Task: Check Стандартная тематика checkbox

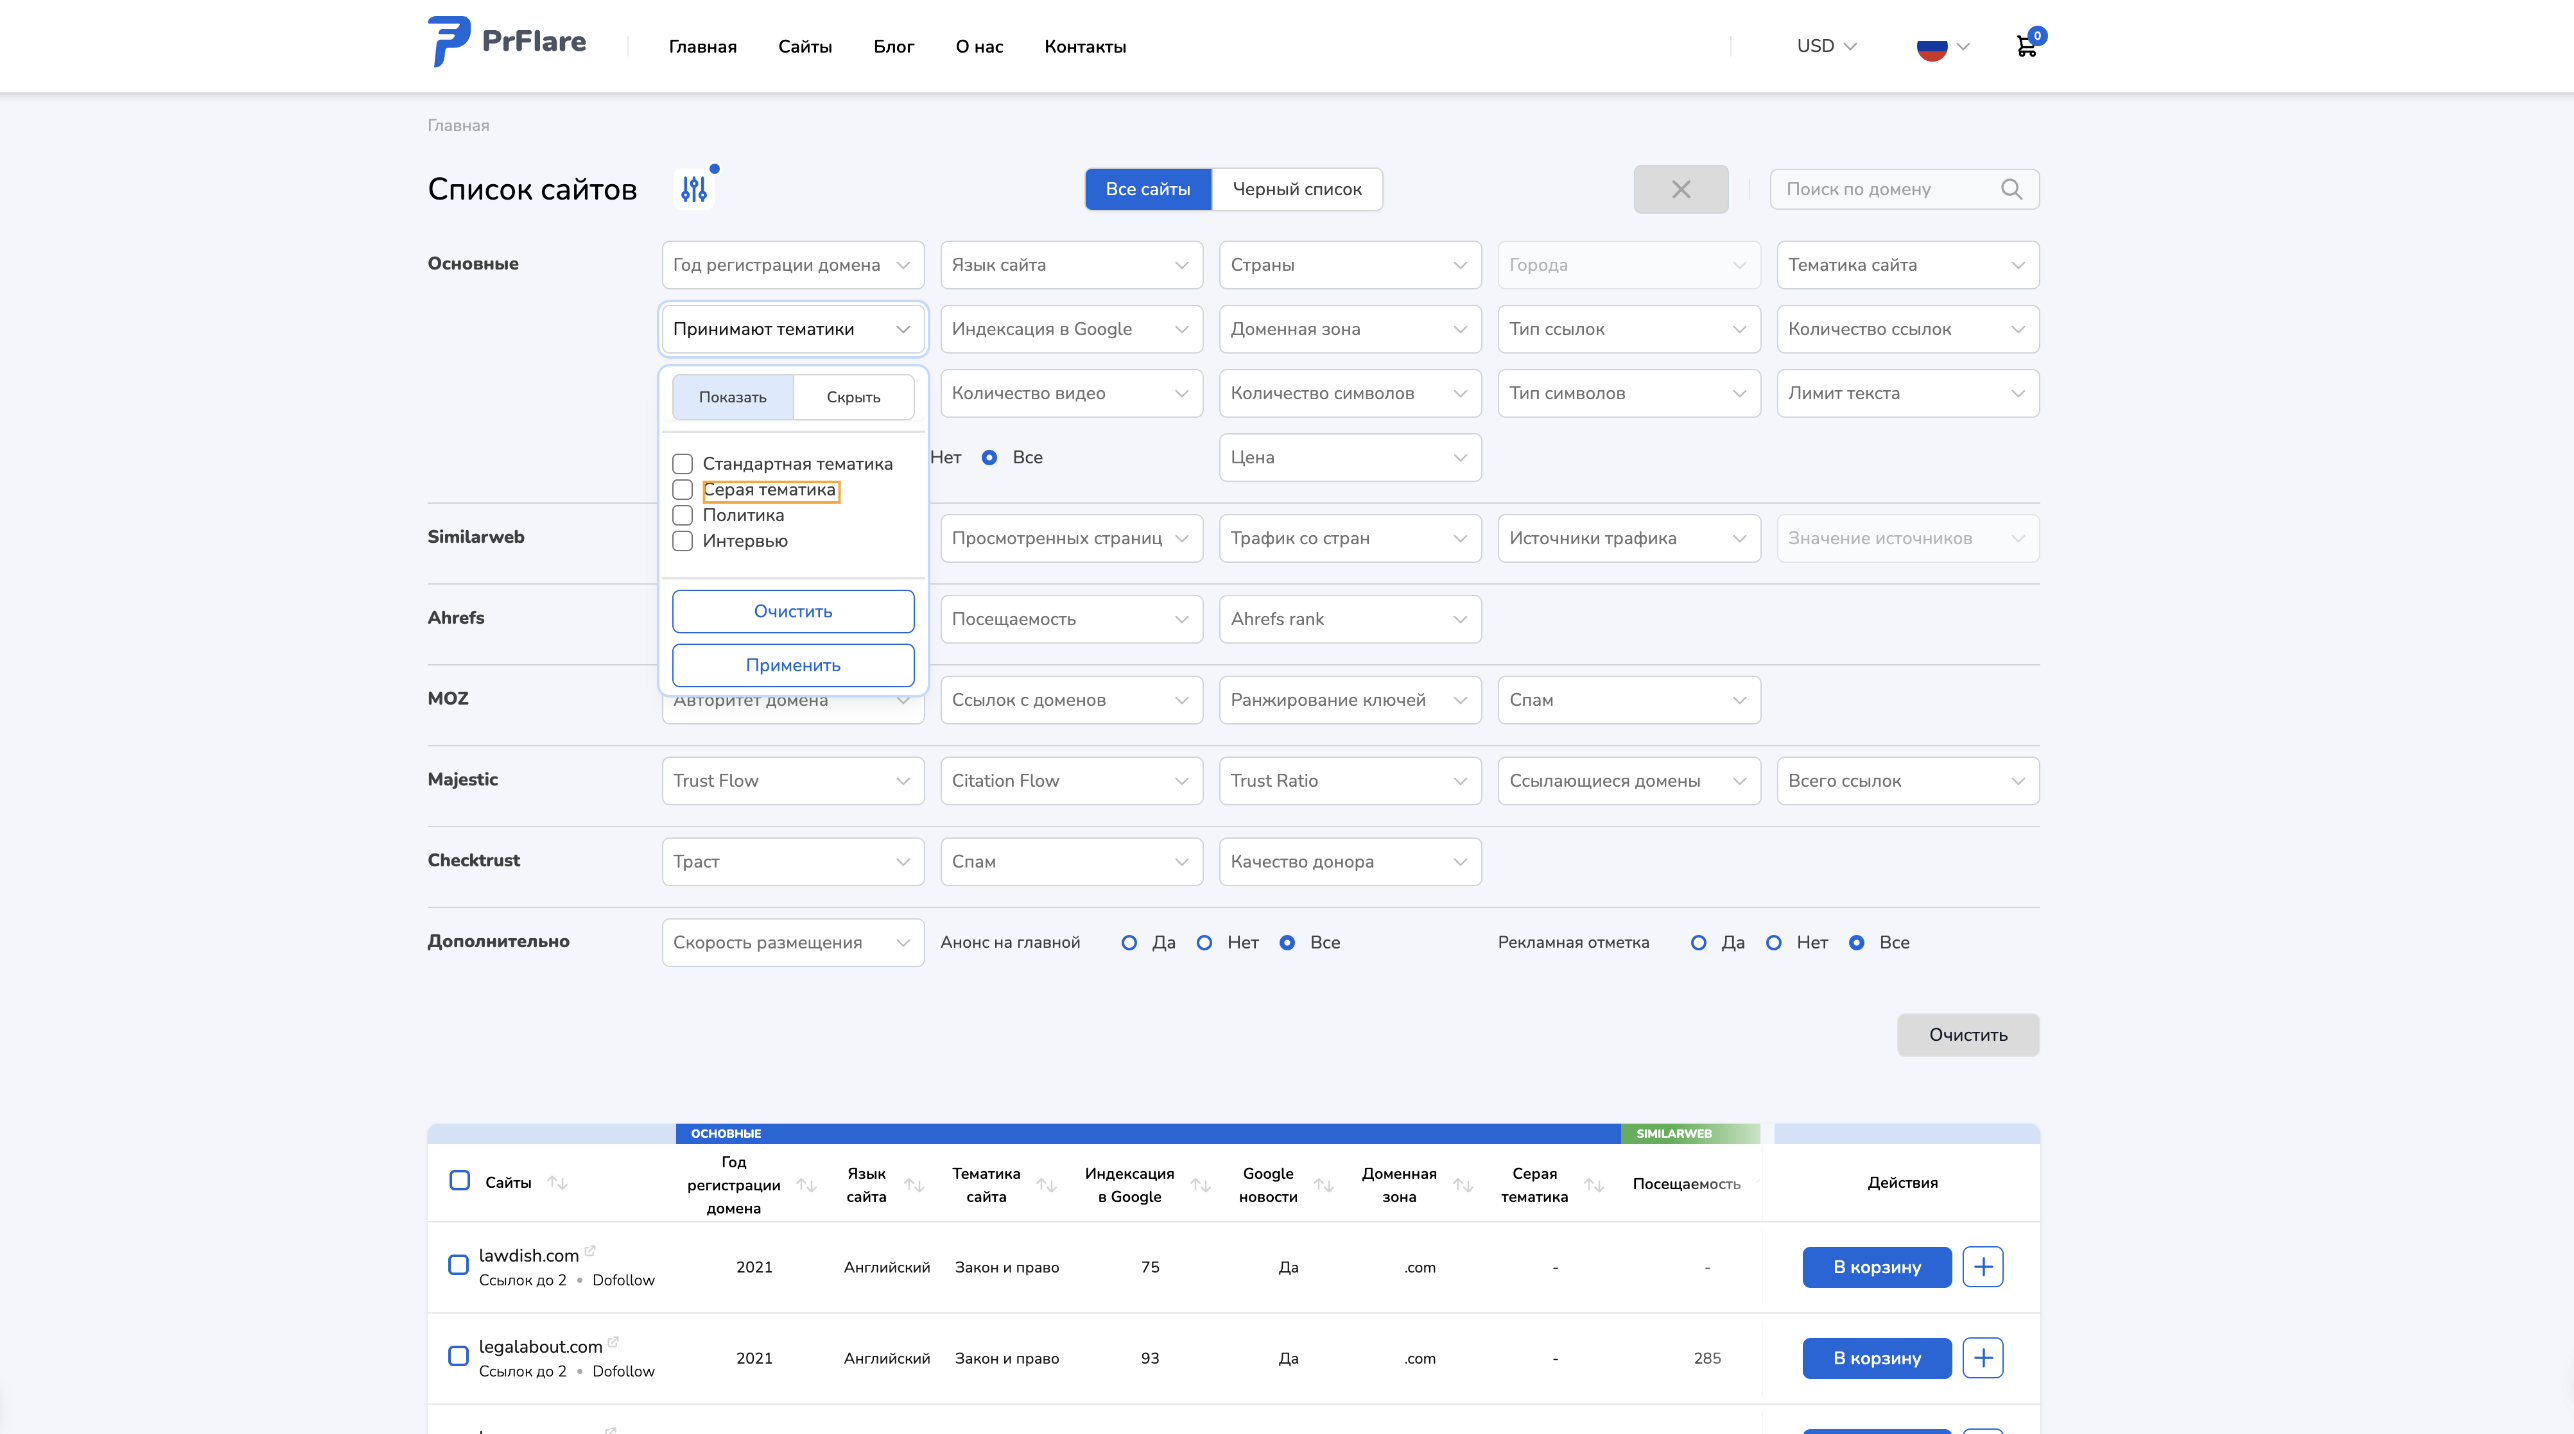Action: point(682,464)
